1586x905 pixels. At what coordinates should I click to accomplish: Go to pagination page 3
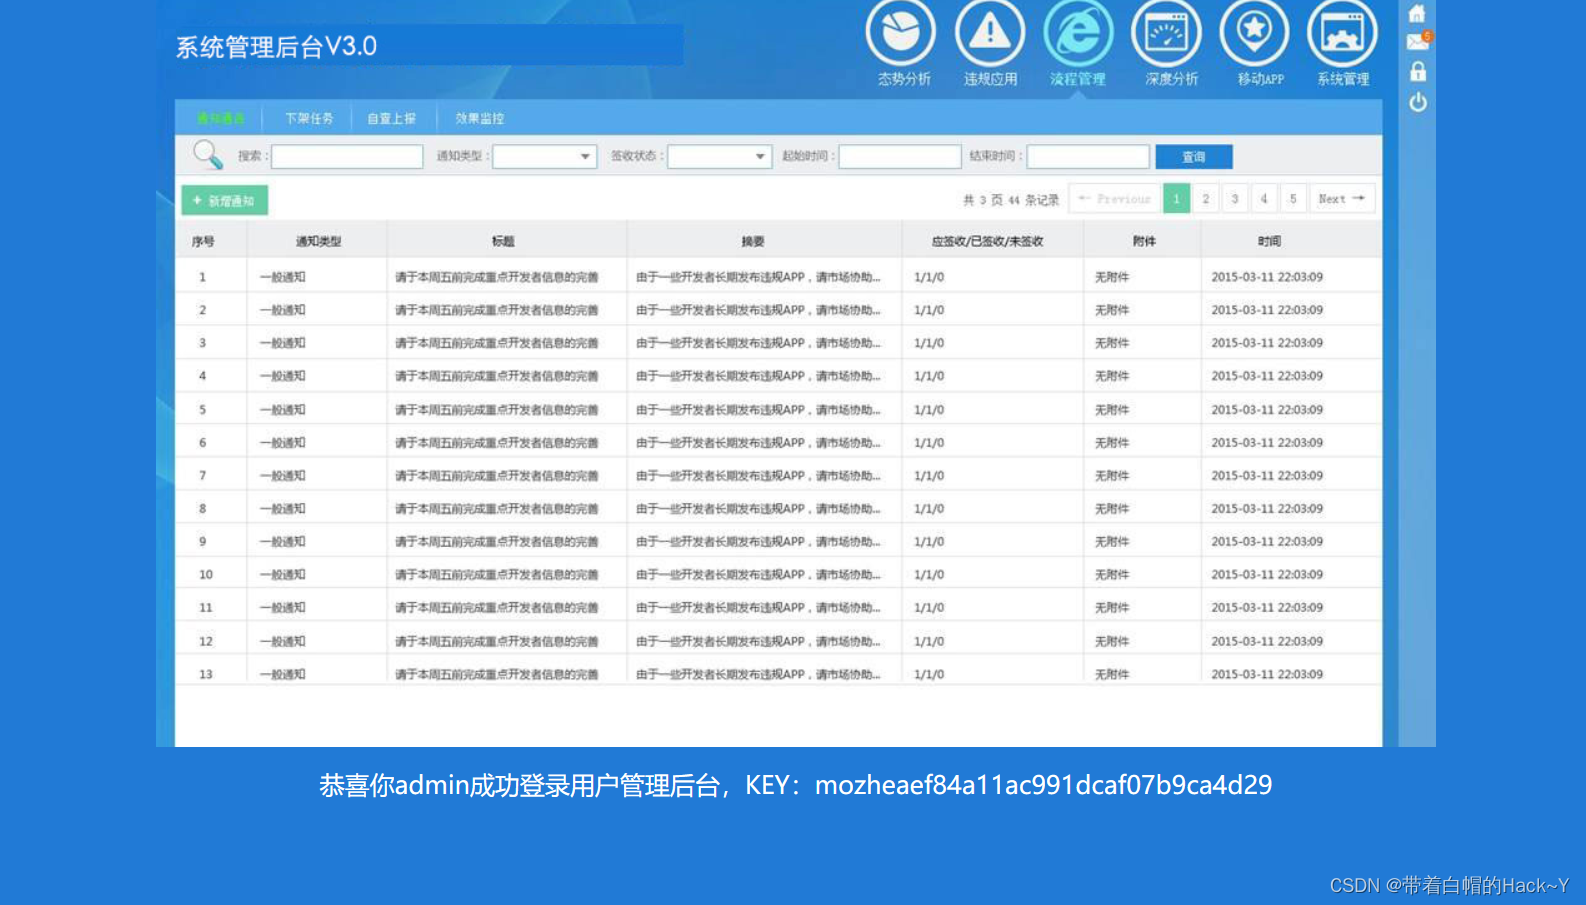pyautogui.click(x=1234, y=199)
